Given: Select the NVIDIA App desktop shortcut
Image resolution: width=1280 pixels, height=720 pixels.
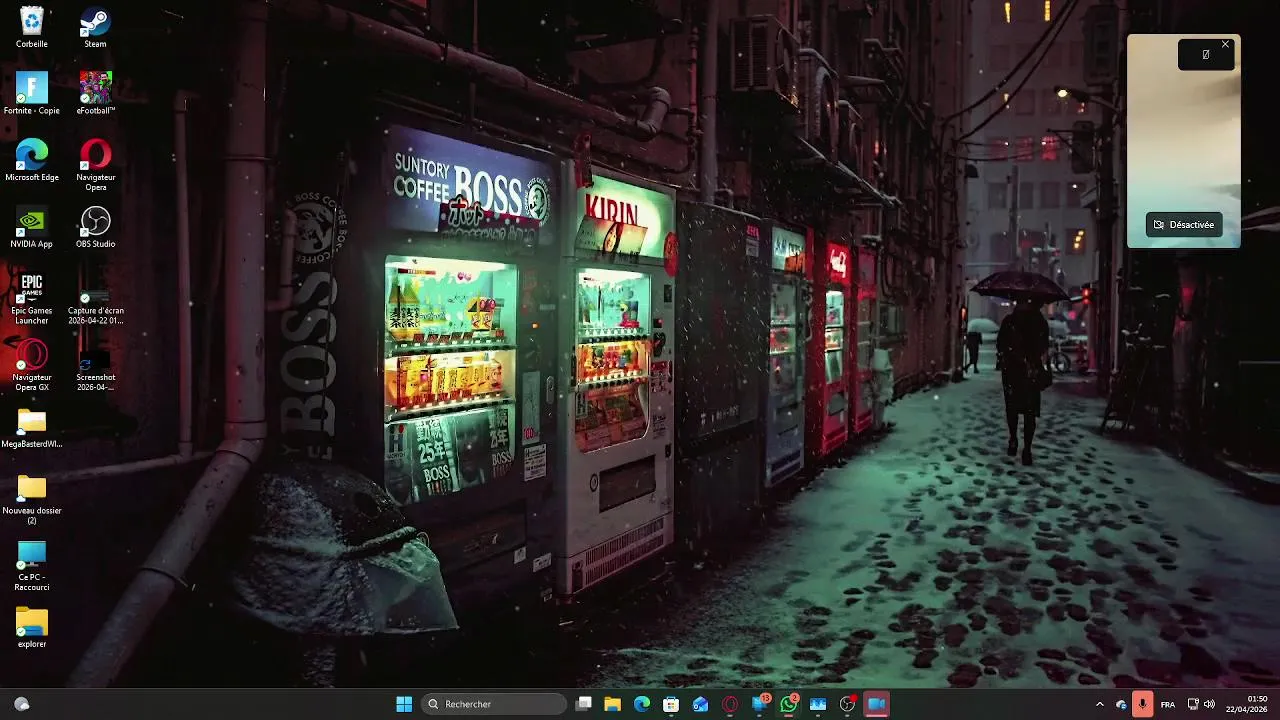Looking at the screenshot, I should [x=32, y=227].
